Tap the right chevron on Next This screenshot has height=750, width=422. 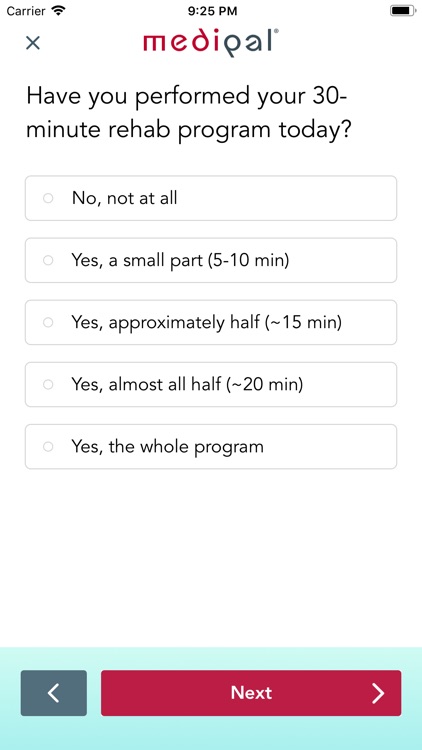point(378,693)
